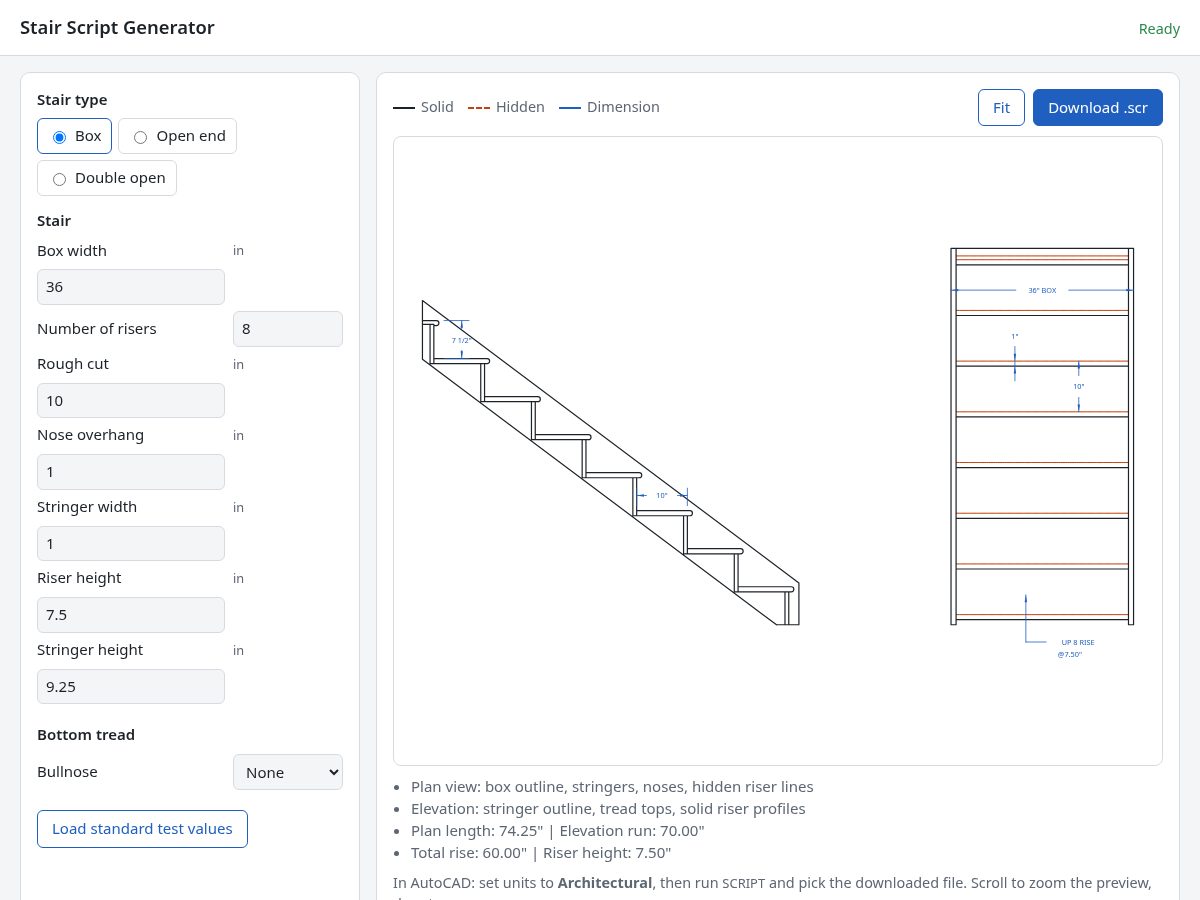Focus the Rough cut input field
Screen dimensions: 1200x900
131,400
